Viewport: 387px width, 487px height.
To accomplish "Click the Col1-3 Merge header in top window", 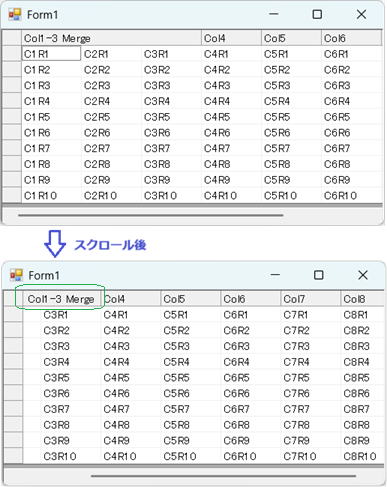I will [x=112, y=38].
